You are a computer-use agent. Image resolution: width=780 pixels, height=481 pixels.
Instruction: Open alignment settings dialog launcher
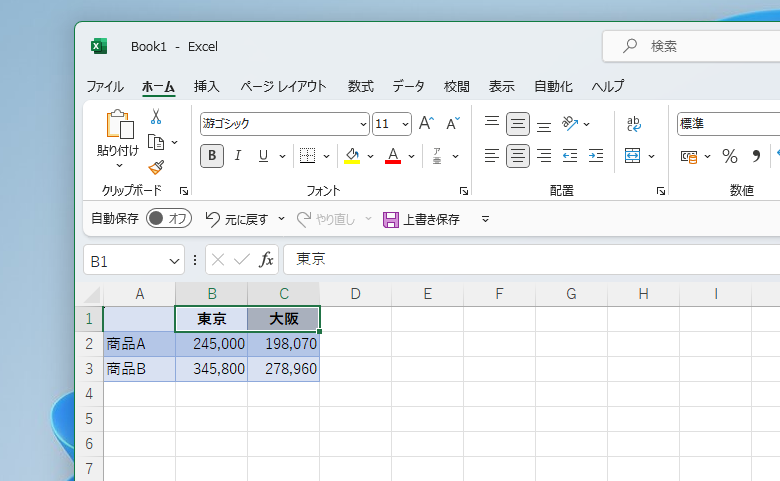pyautogui.click(x=661, y=191)
